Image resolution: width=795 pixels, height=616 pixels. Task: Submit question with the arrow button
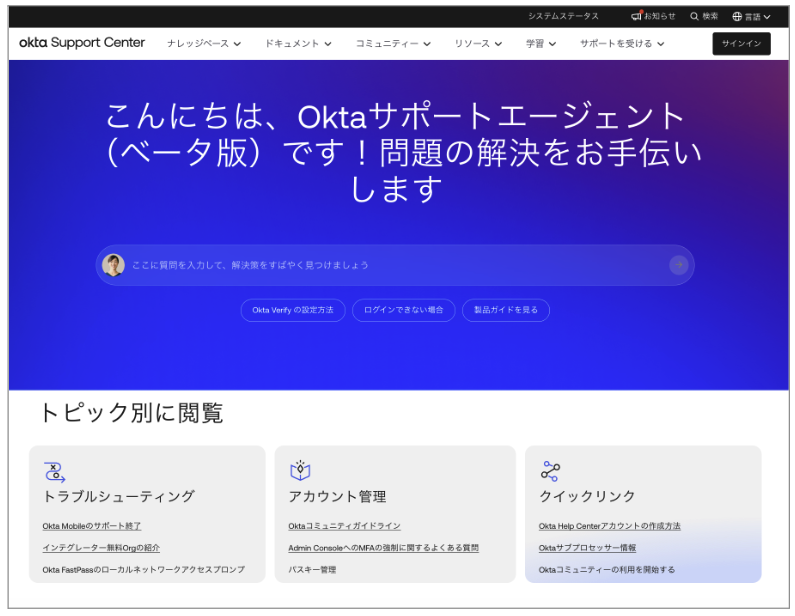pos(678,265)
